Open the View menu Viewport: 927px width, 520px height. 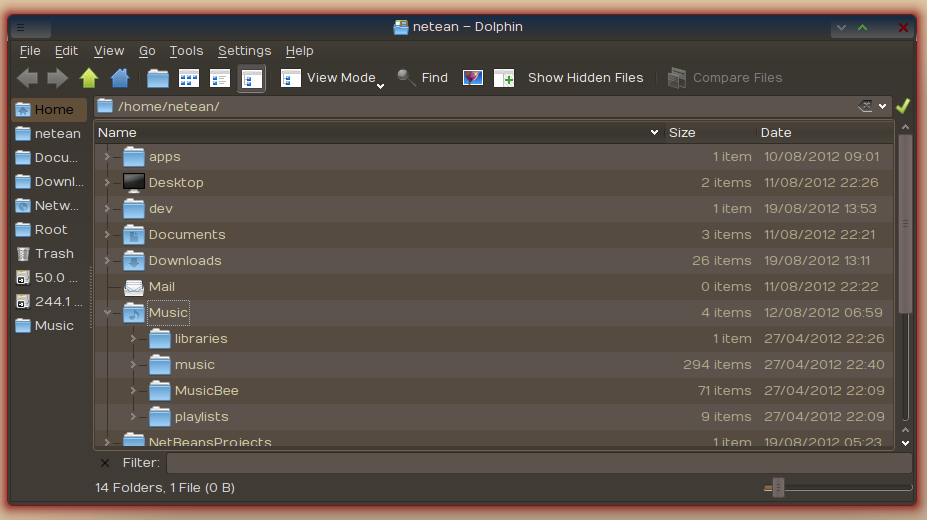tap(109, 51)
